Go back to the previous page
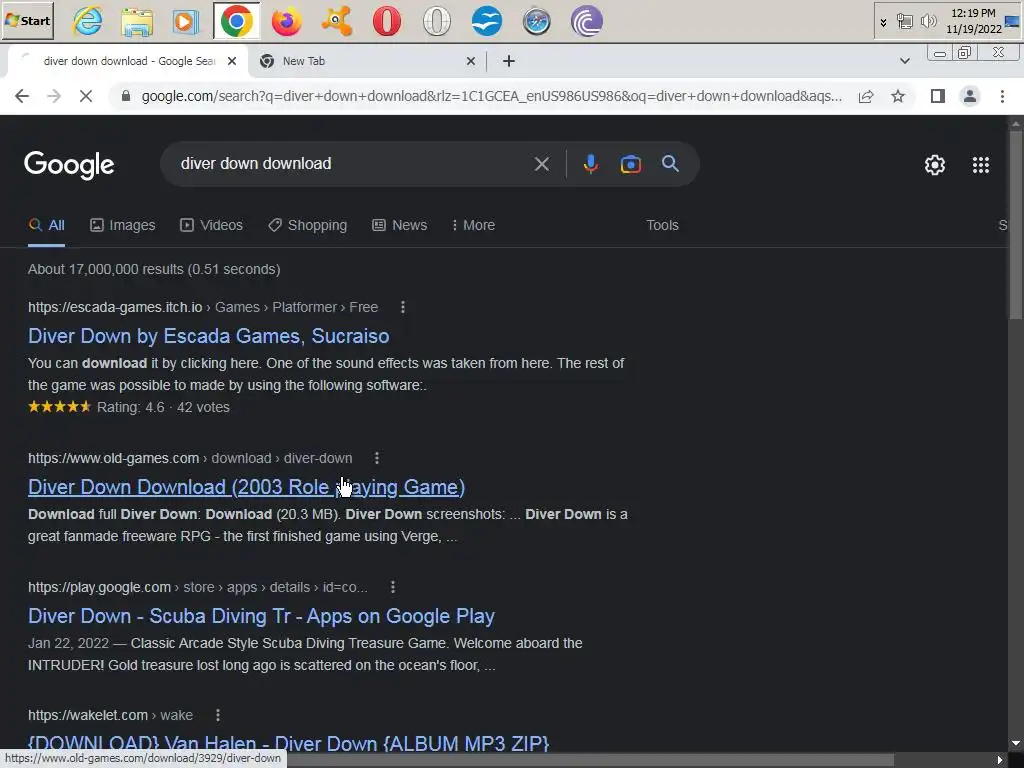The height and width of the screenshot is (768, 1024). [x=22, y=96]
